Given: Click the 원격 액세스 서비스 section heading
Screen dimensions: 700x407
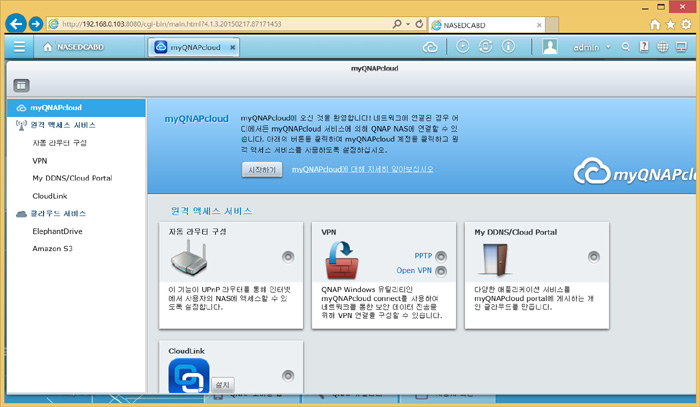Looking at the screenshot, I should pos(211,211).
